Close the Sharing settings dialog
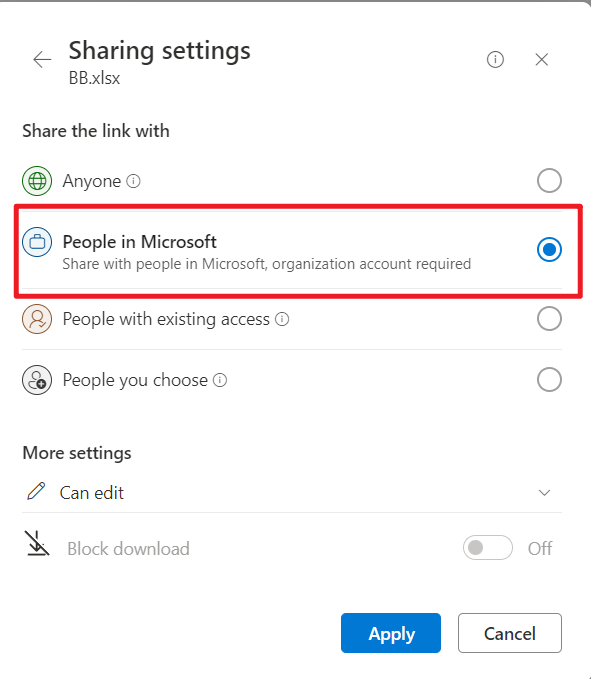Screen dimensions: 591x679 (542, 59)
